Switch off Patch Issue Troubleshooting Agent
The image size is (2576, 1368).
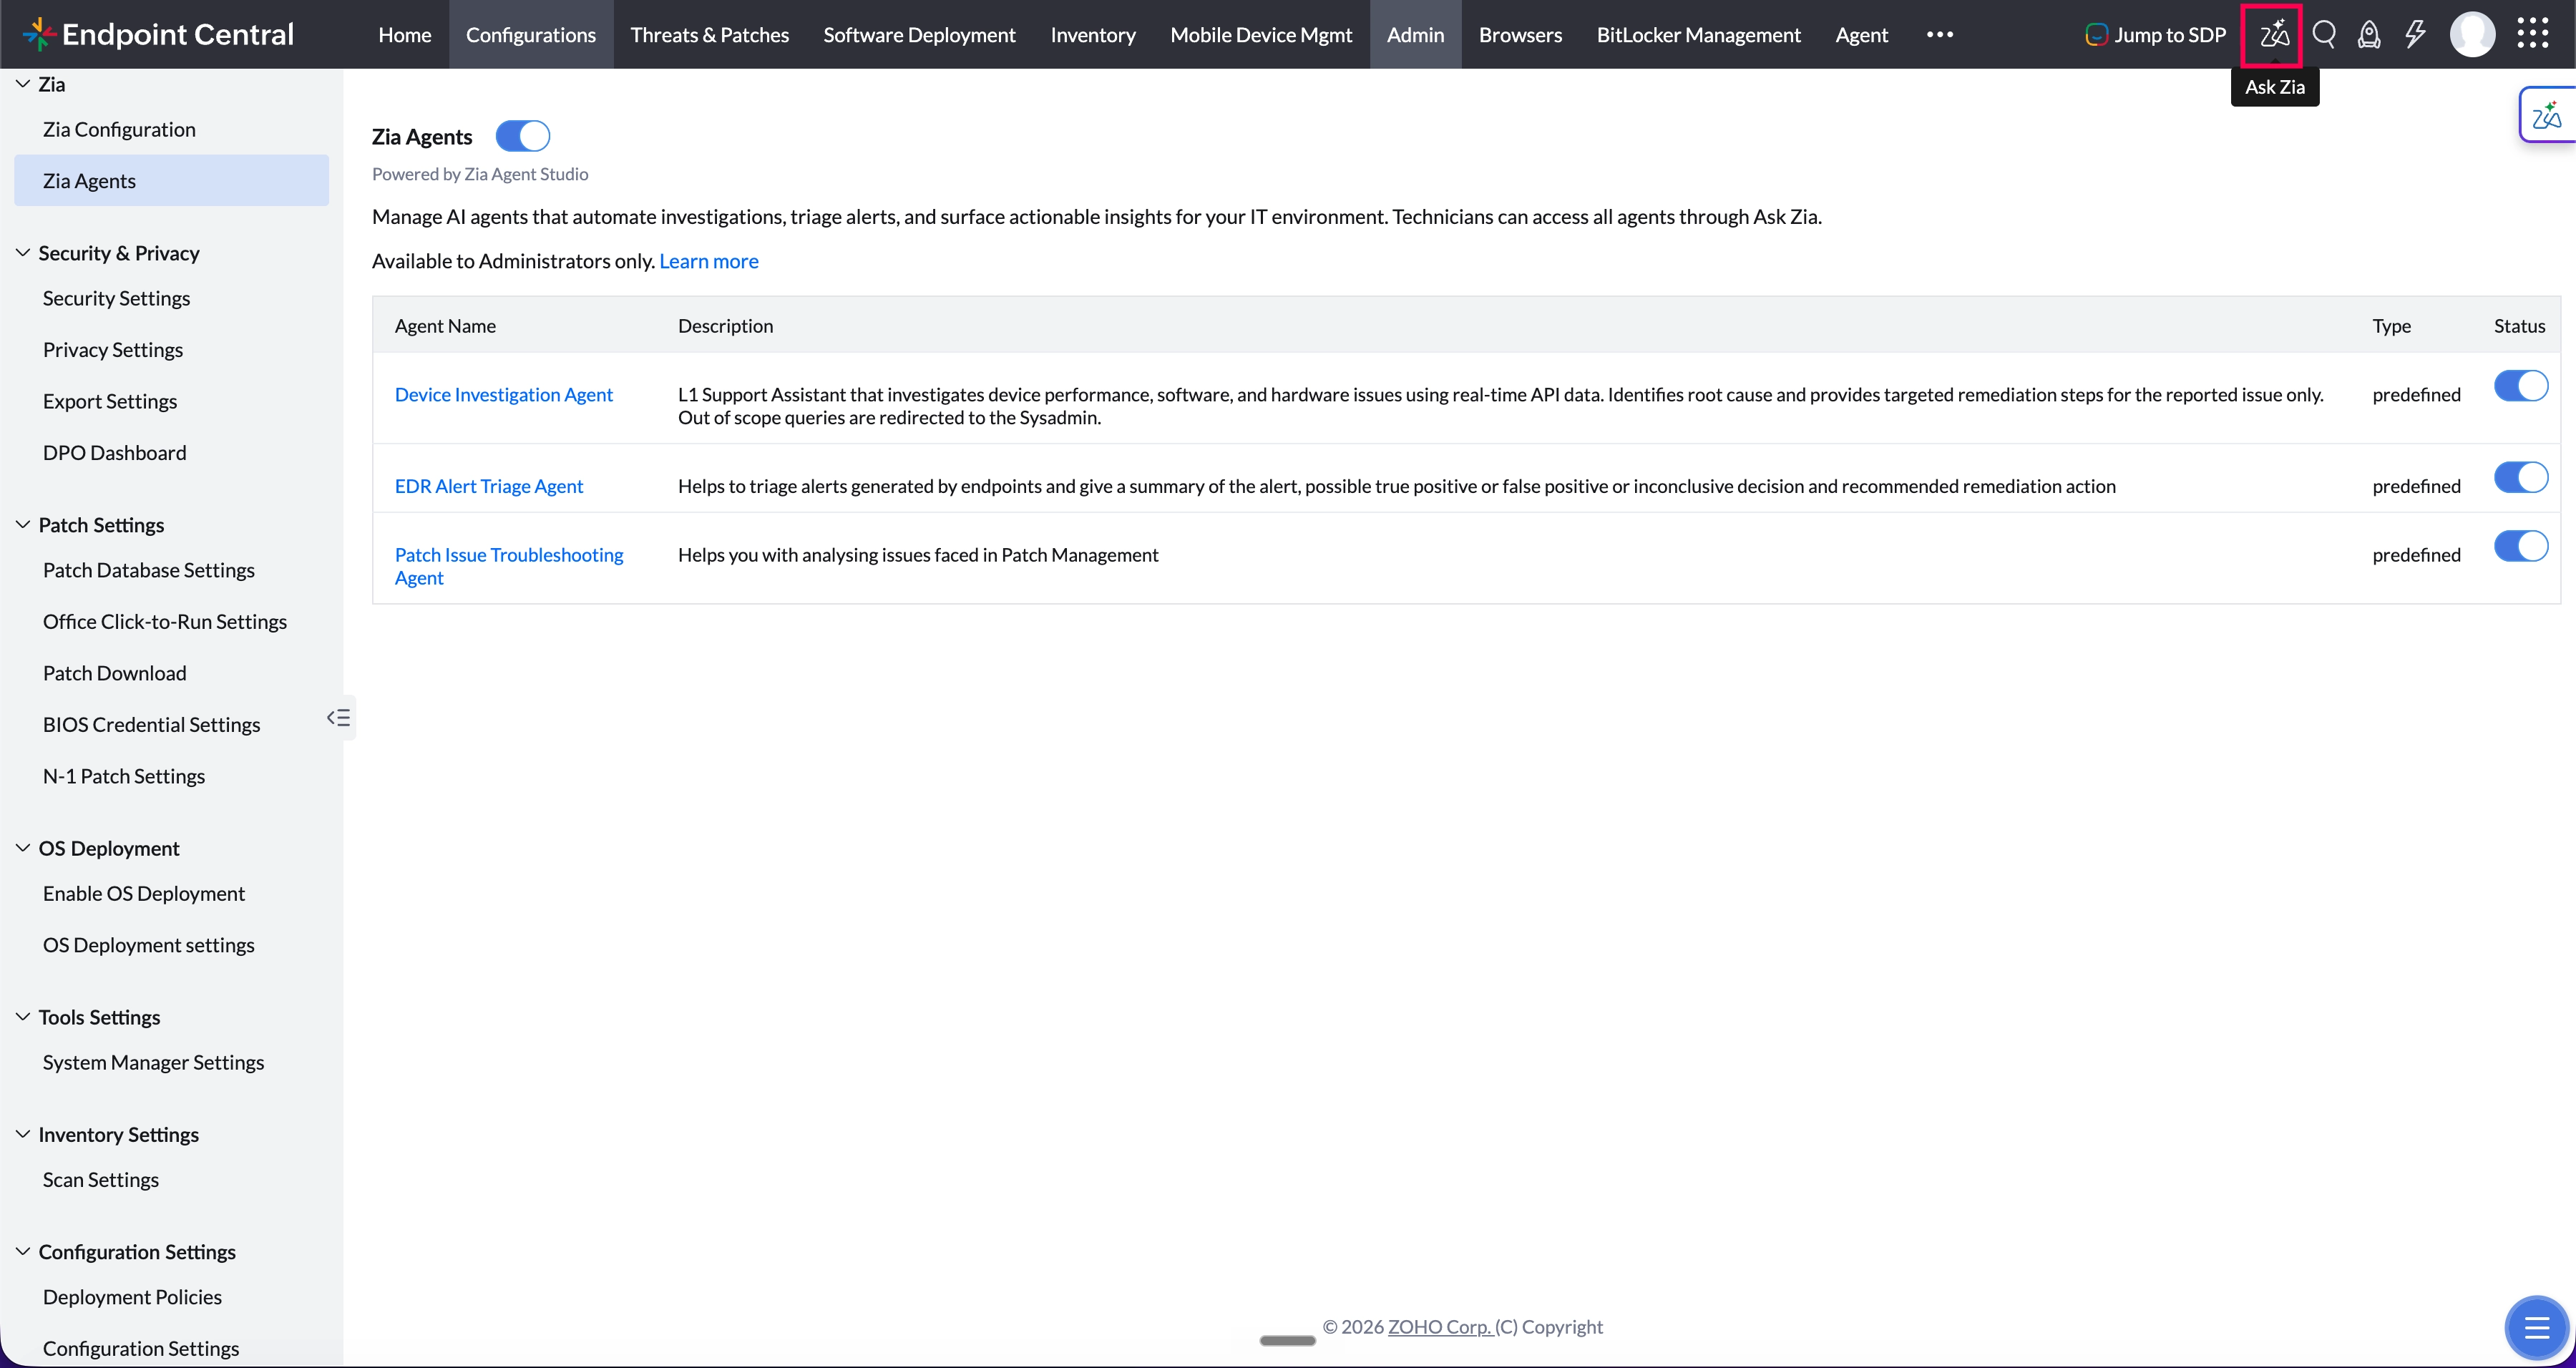click(2520, 546)
